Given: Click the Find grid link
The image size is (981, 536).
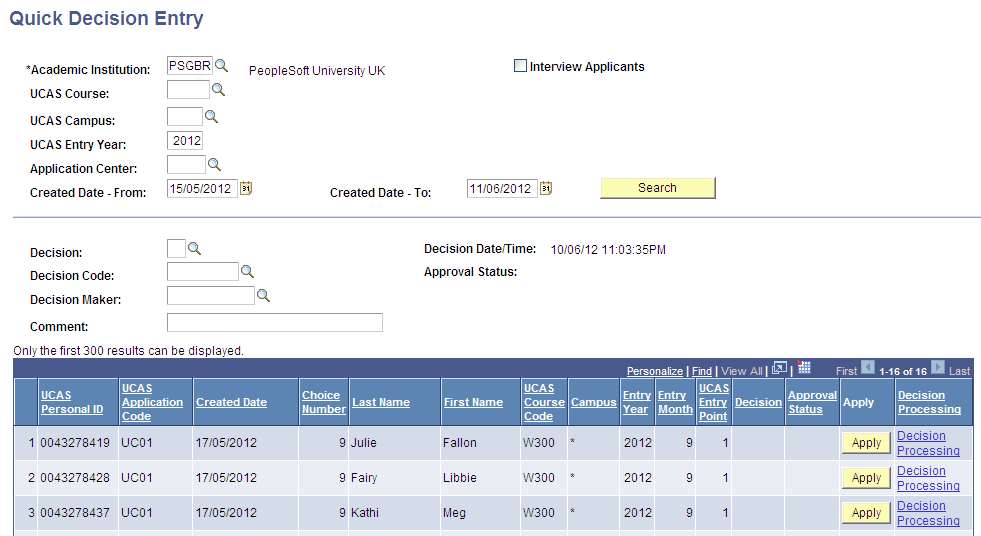Looking at the screenshot, I should coord(702,371).
